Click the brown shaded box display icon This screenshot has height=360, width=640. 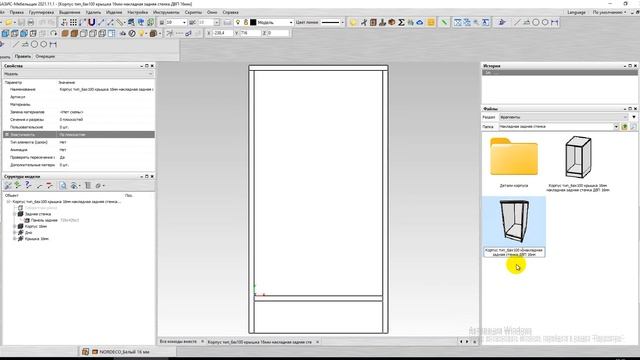pyautogui.click(x=65, y=33)
